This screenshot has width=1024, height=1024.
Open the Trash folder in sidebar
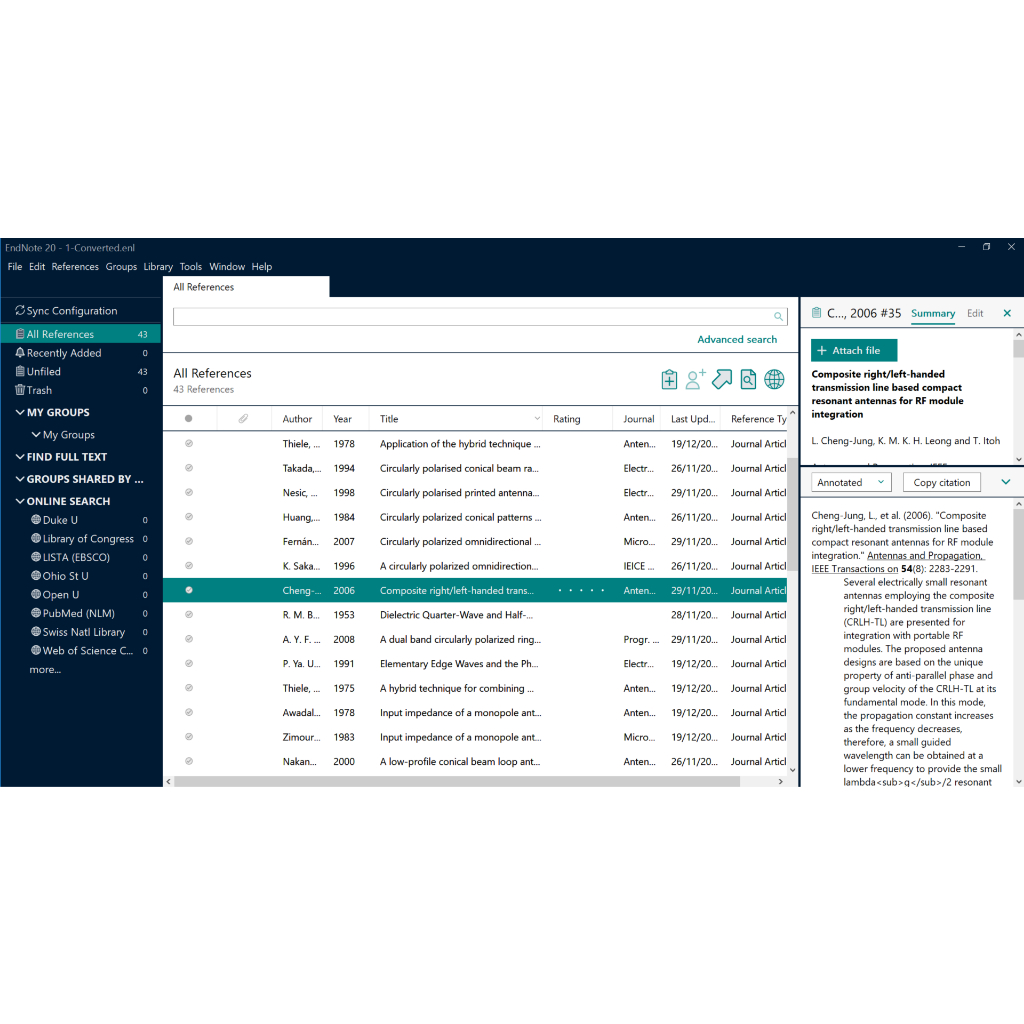(x=39, y=391)
